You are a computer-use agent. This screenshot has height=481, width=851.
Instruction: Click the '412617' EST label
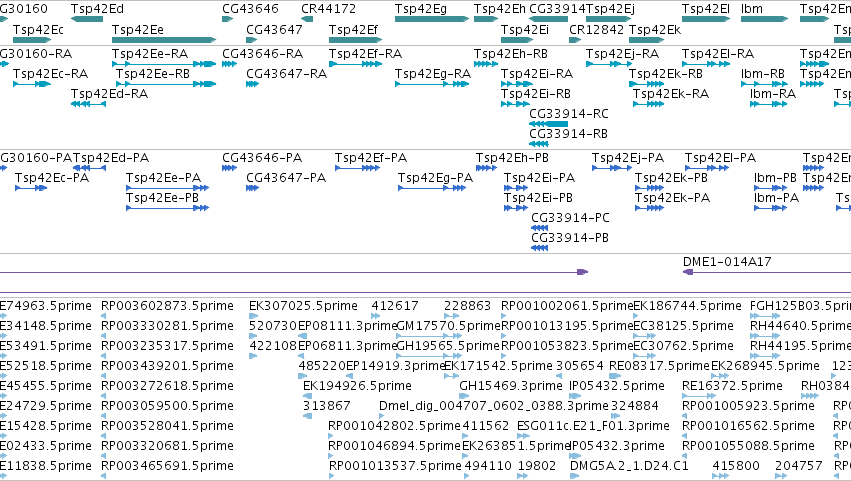click(395, 306)
